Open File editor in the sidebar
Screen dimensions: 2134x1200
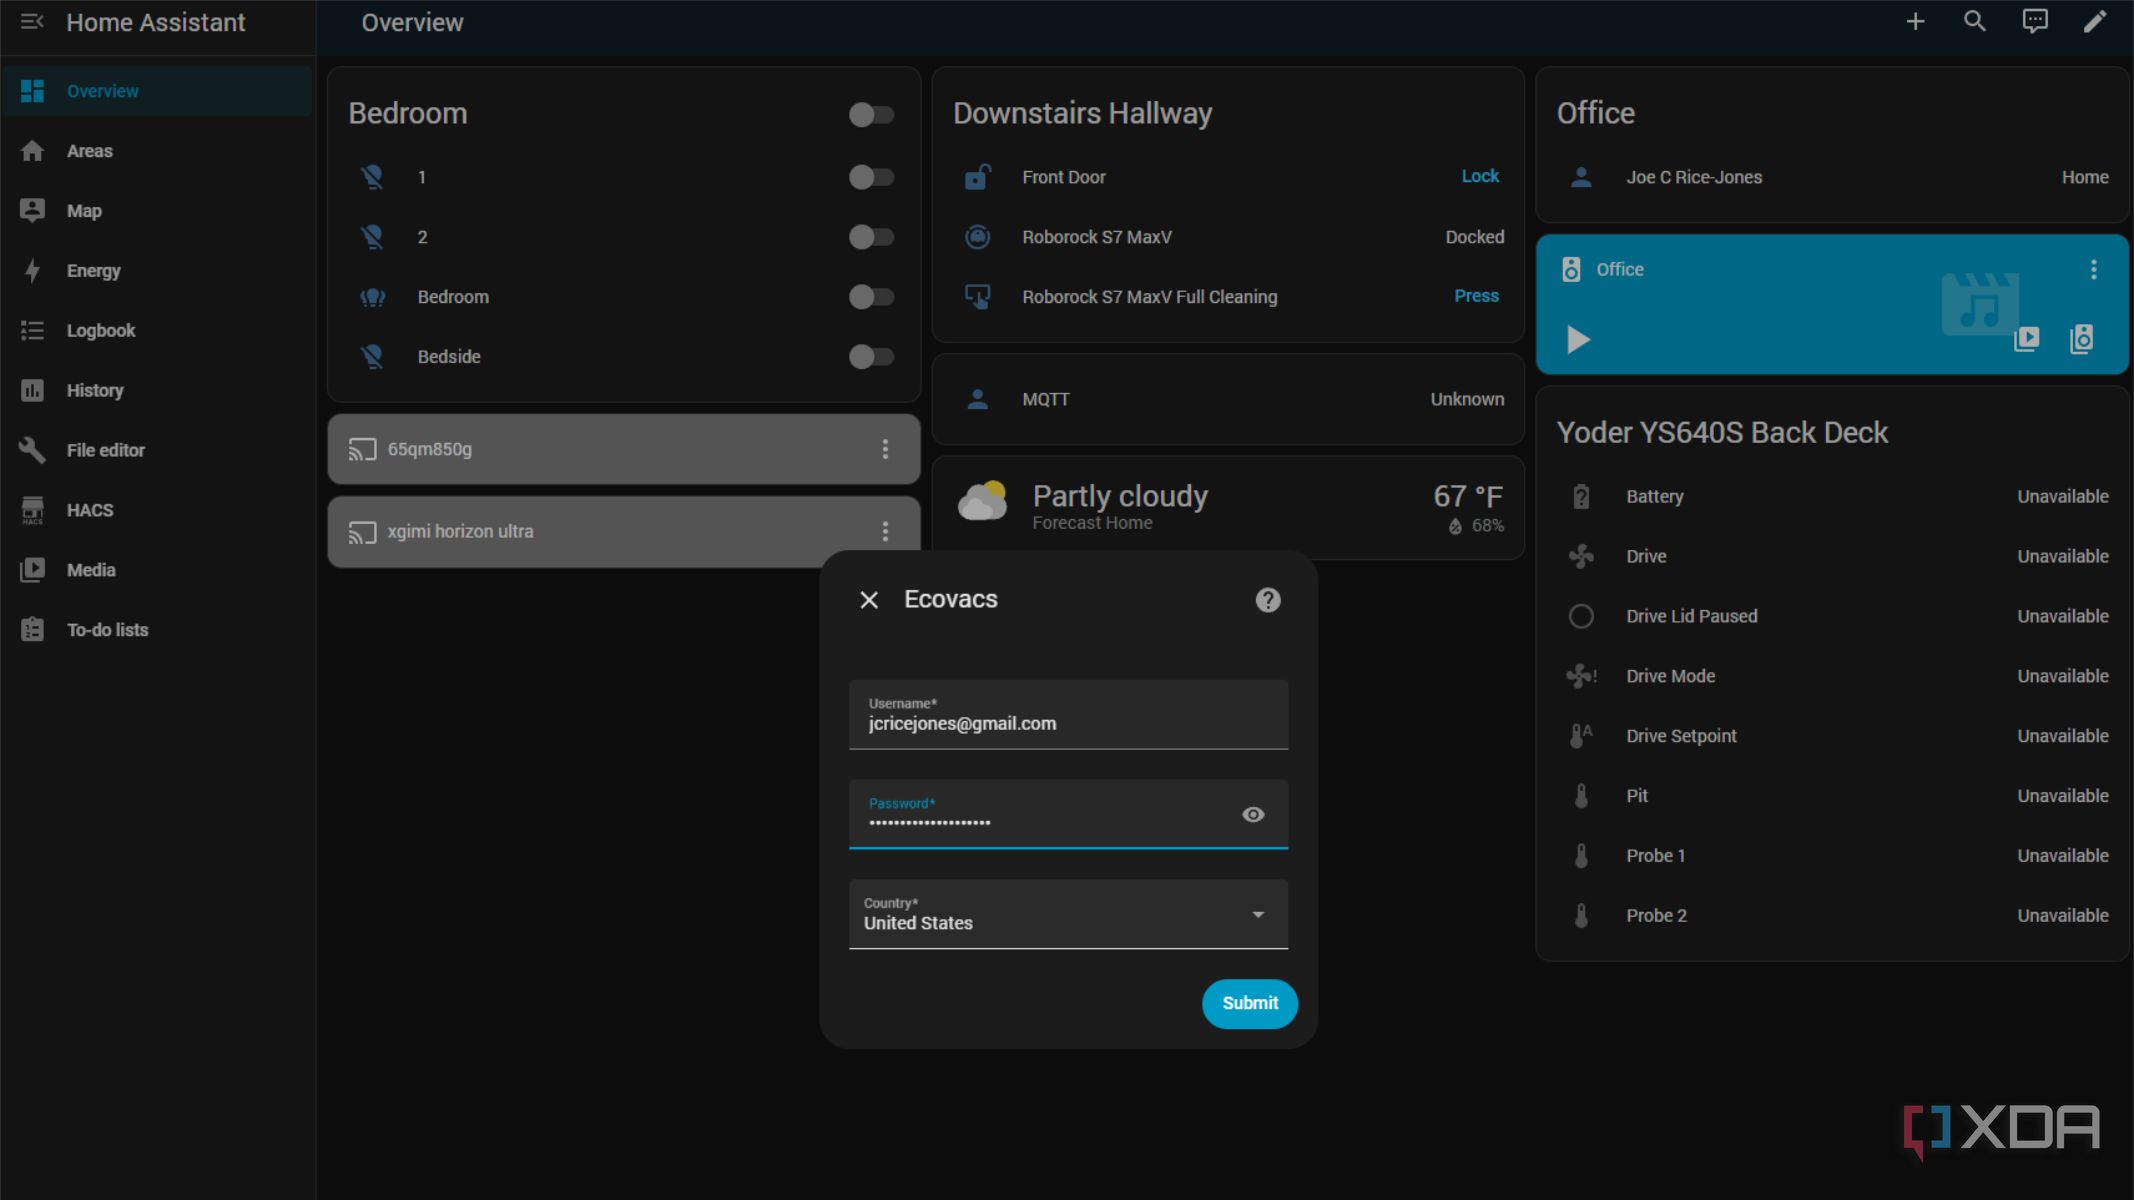158,451
